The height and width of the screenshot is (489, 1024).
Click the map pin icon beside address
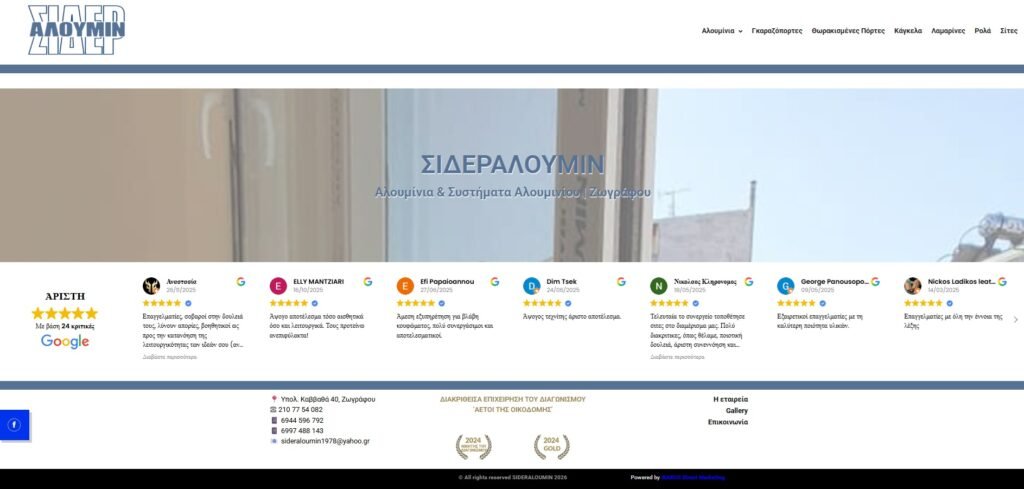(274, 399)
